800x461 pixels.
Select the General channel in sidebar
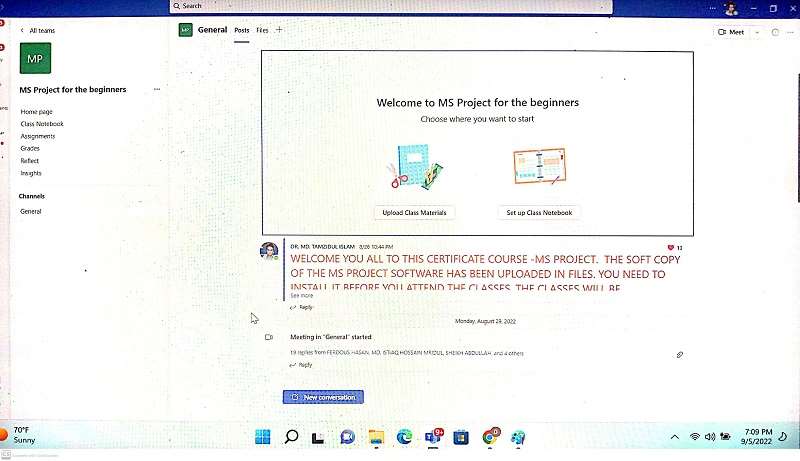[x=31, y=211]
